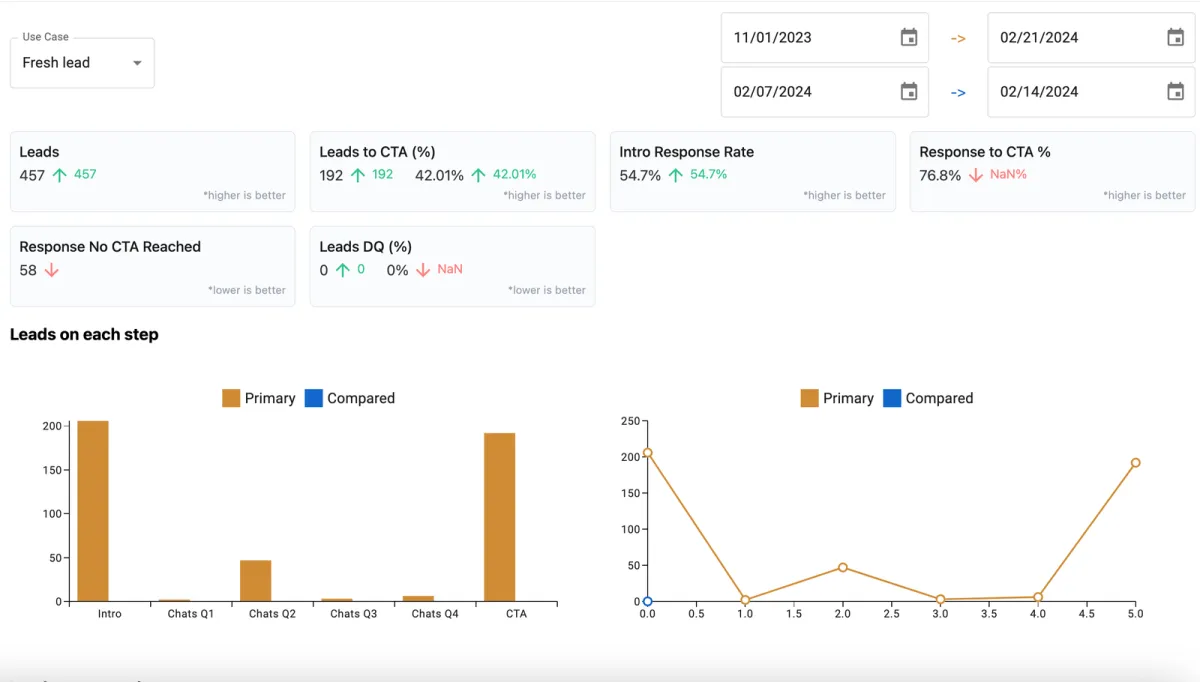The height and width of the screenshot is (682, 1200).
Task: Click *lower is better note in Leads DQ
Action: point(547,290)
